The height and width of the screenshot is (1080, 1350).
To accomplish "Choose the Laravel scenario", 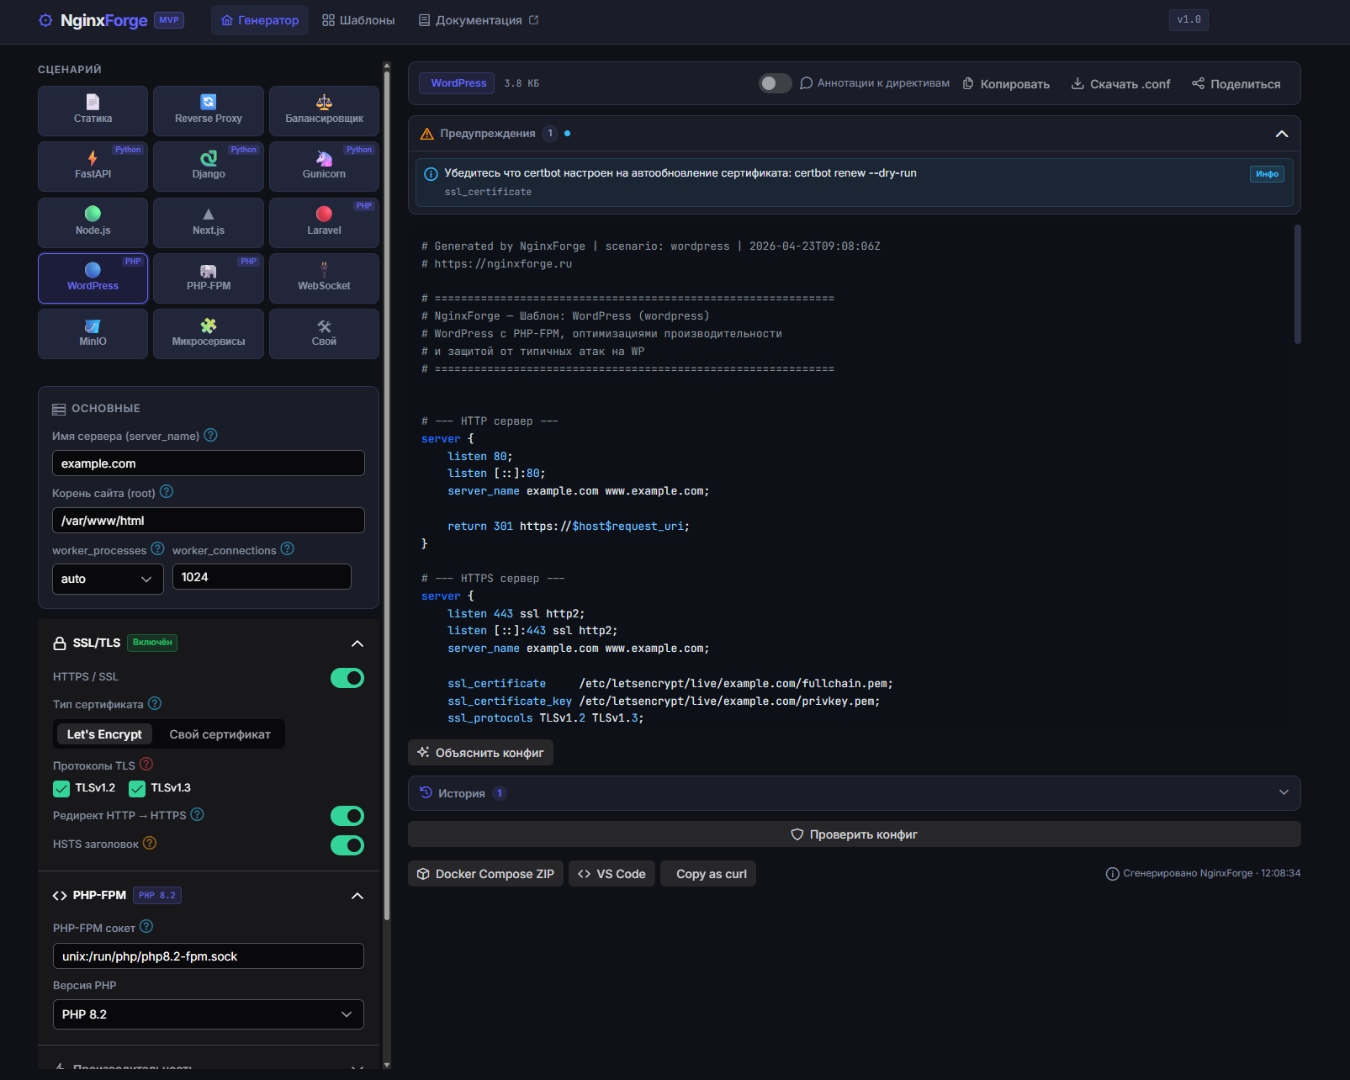I will coord(324,222).
